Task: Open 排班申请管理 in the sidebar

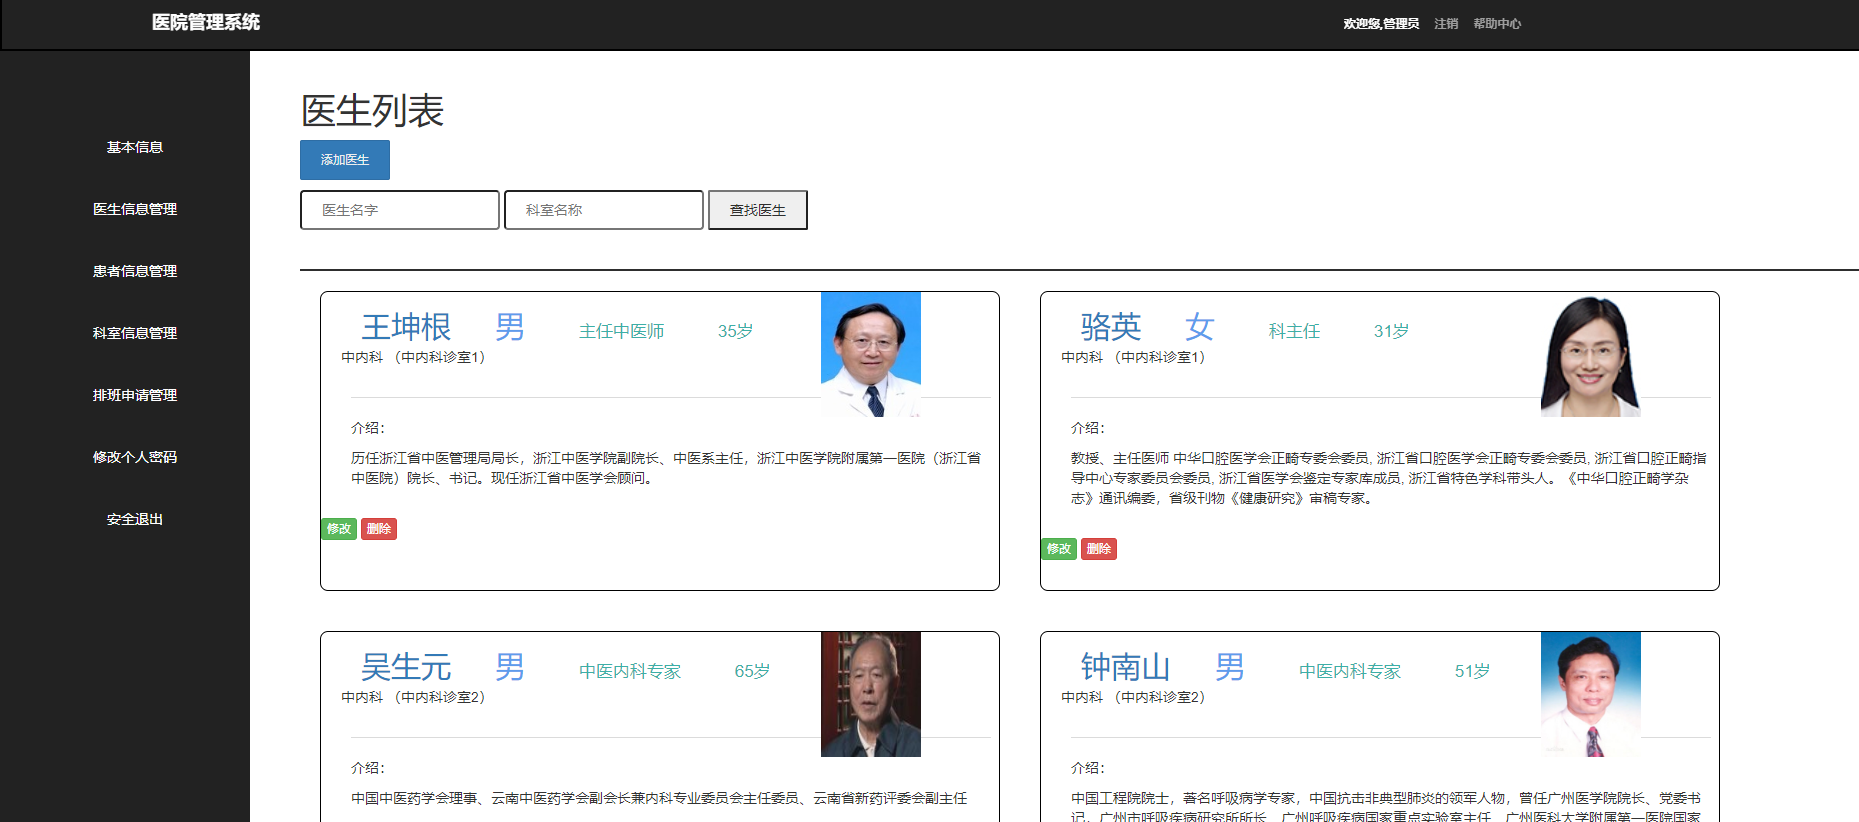Action: tap(135, 395)
